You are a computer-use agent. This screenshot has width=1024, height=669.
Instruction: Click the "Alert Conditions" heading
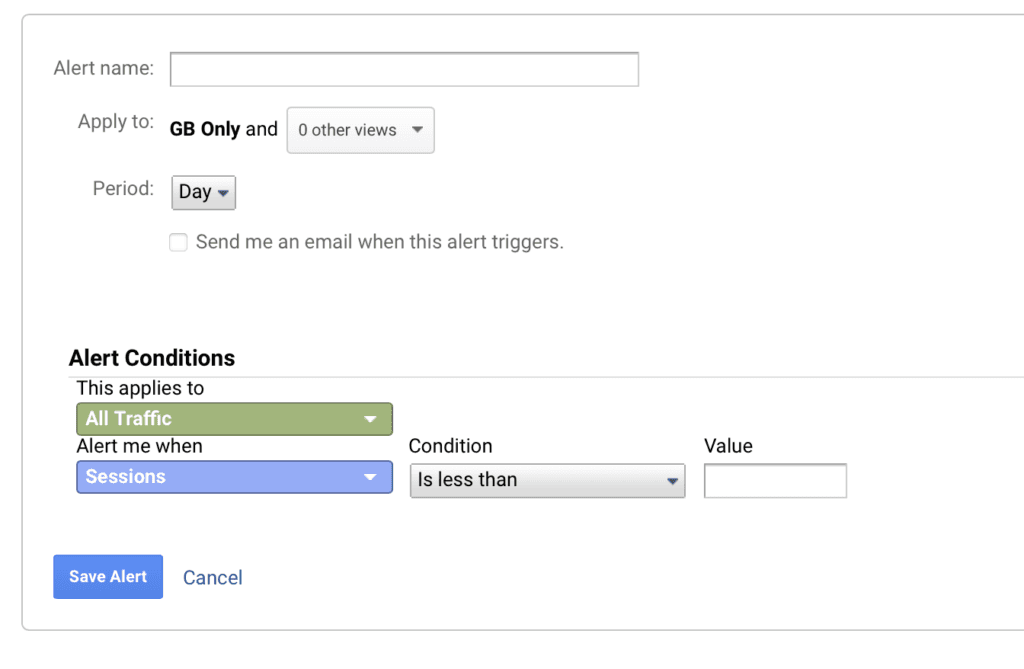152,358
